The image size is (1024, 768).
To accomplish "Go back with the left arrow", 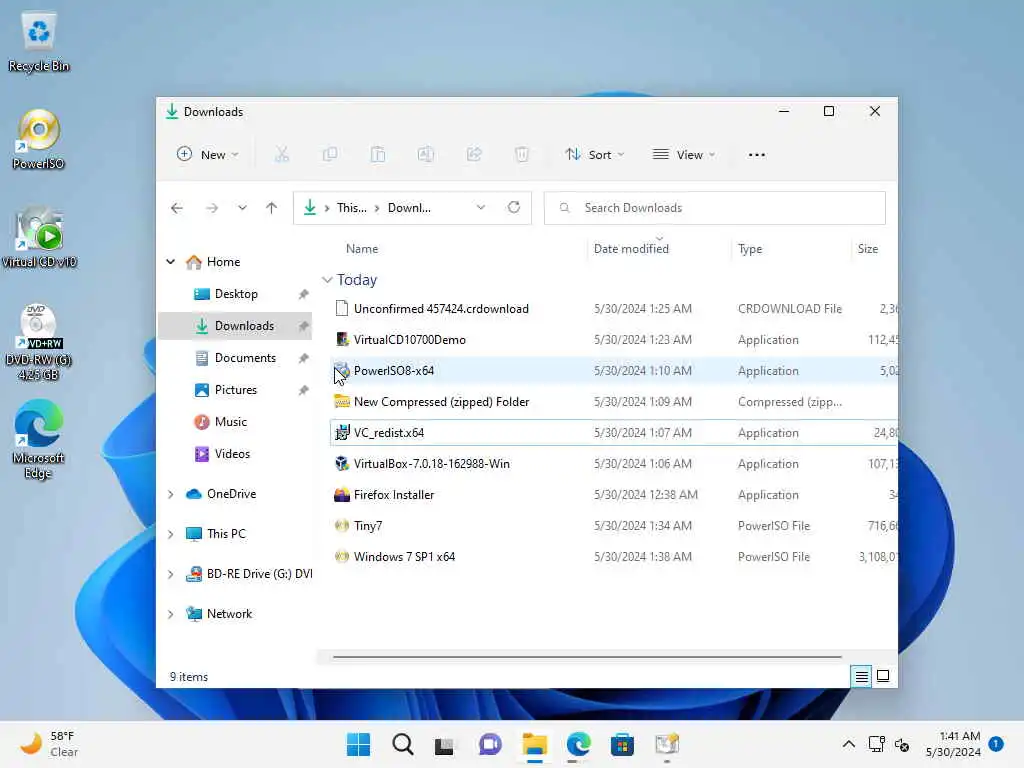I will point(177,208).
